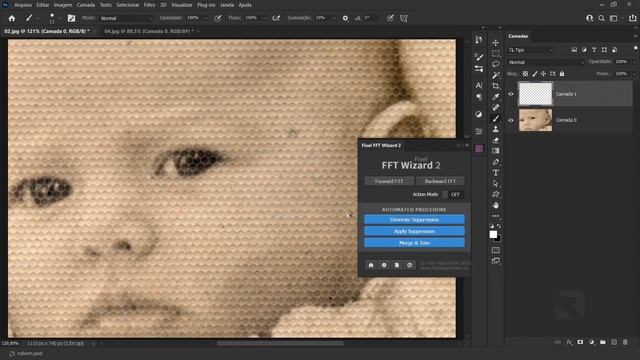Delete layer with trash icon
Viewport: 640px width, 360px height.
625,342
